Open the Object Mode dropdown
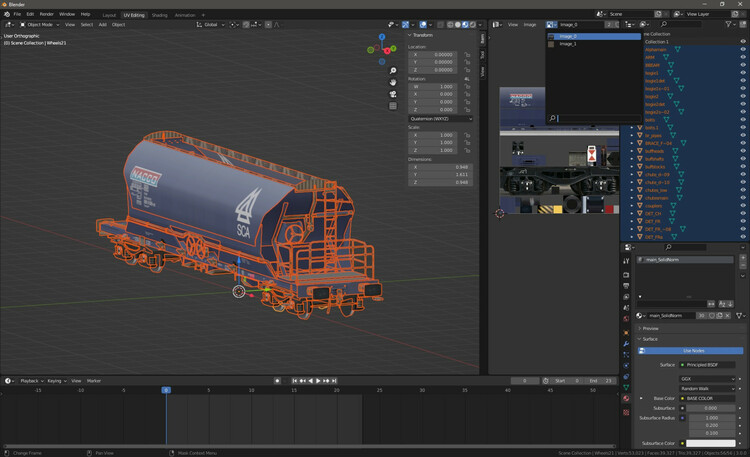 [40, 24]
